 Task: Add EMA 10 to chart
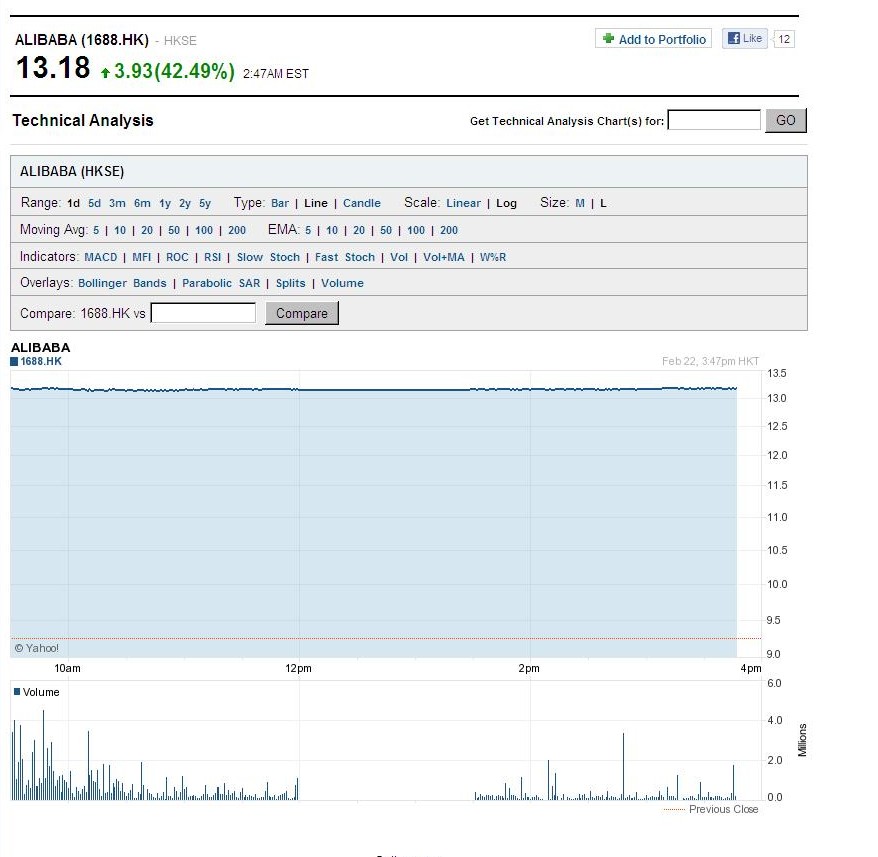pos(332,230)
